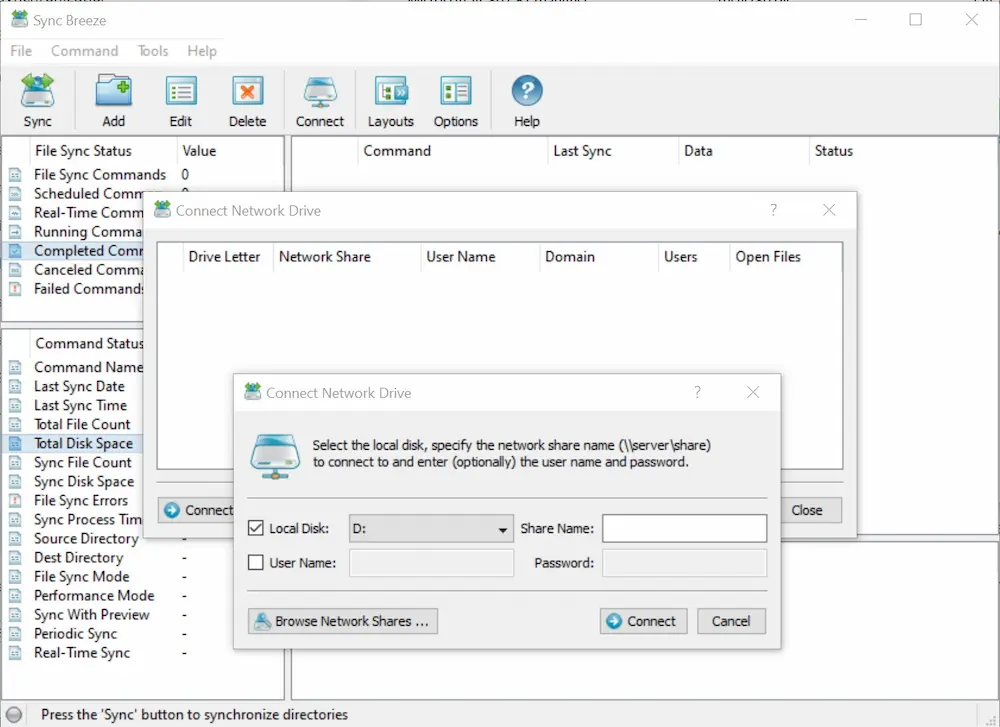Click the Completed Commands row icon
This screenshot has width=1000, height=727.
(x=15, y=251)
